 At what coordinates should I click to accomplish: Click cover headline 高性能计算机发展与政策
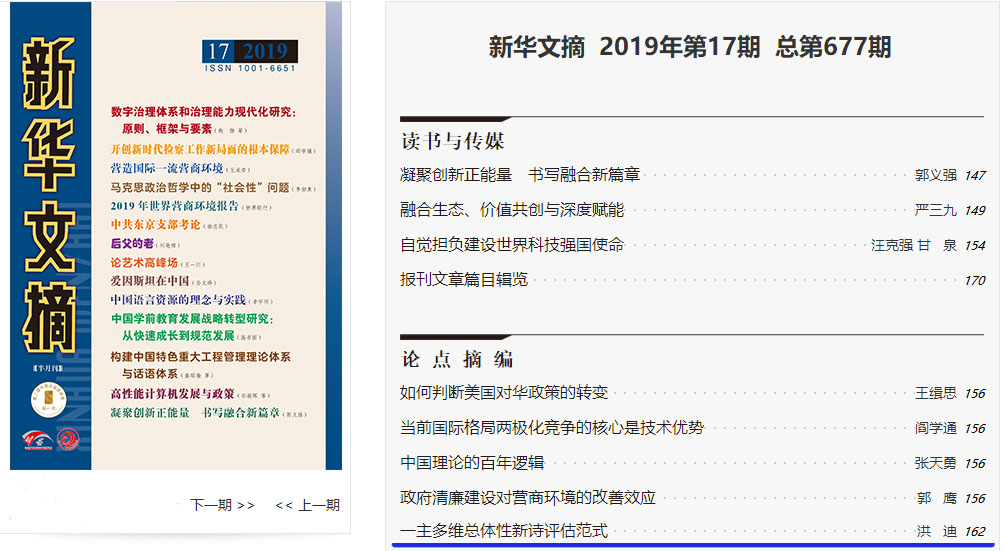click(x=172, y=394)
